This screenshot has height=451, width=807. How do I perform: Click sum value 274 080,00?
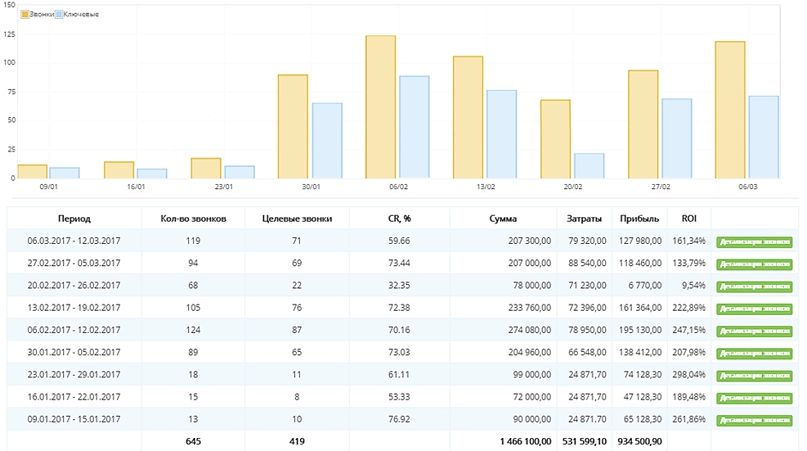click(530, 330)
